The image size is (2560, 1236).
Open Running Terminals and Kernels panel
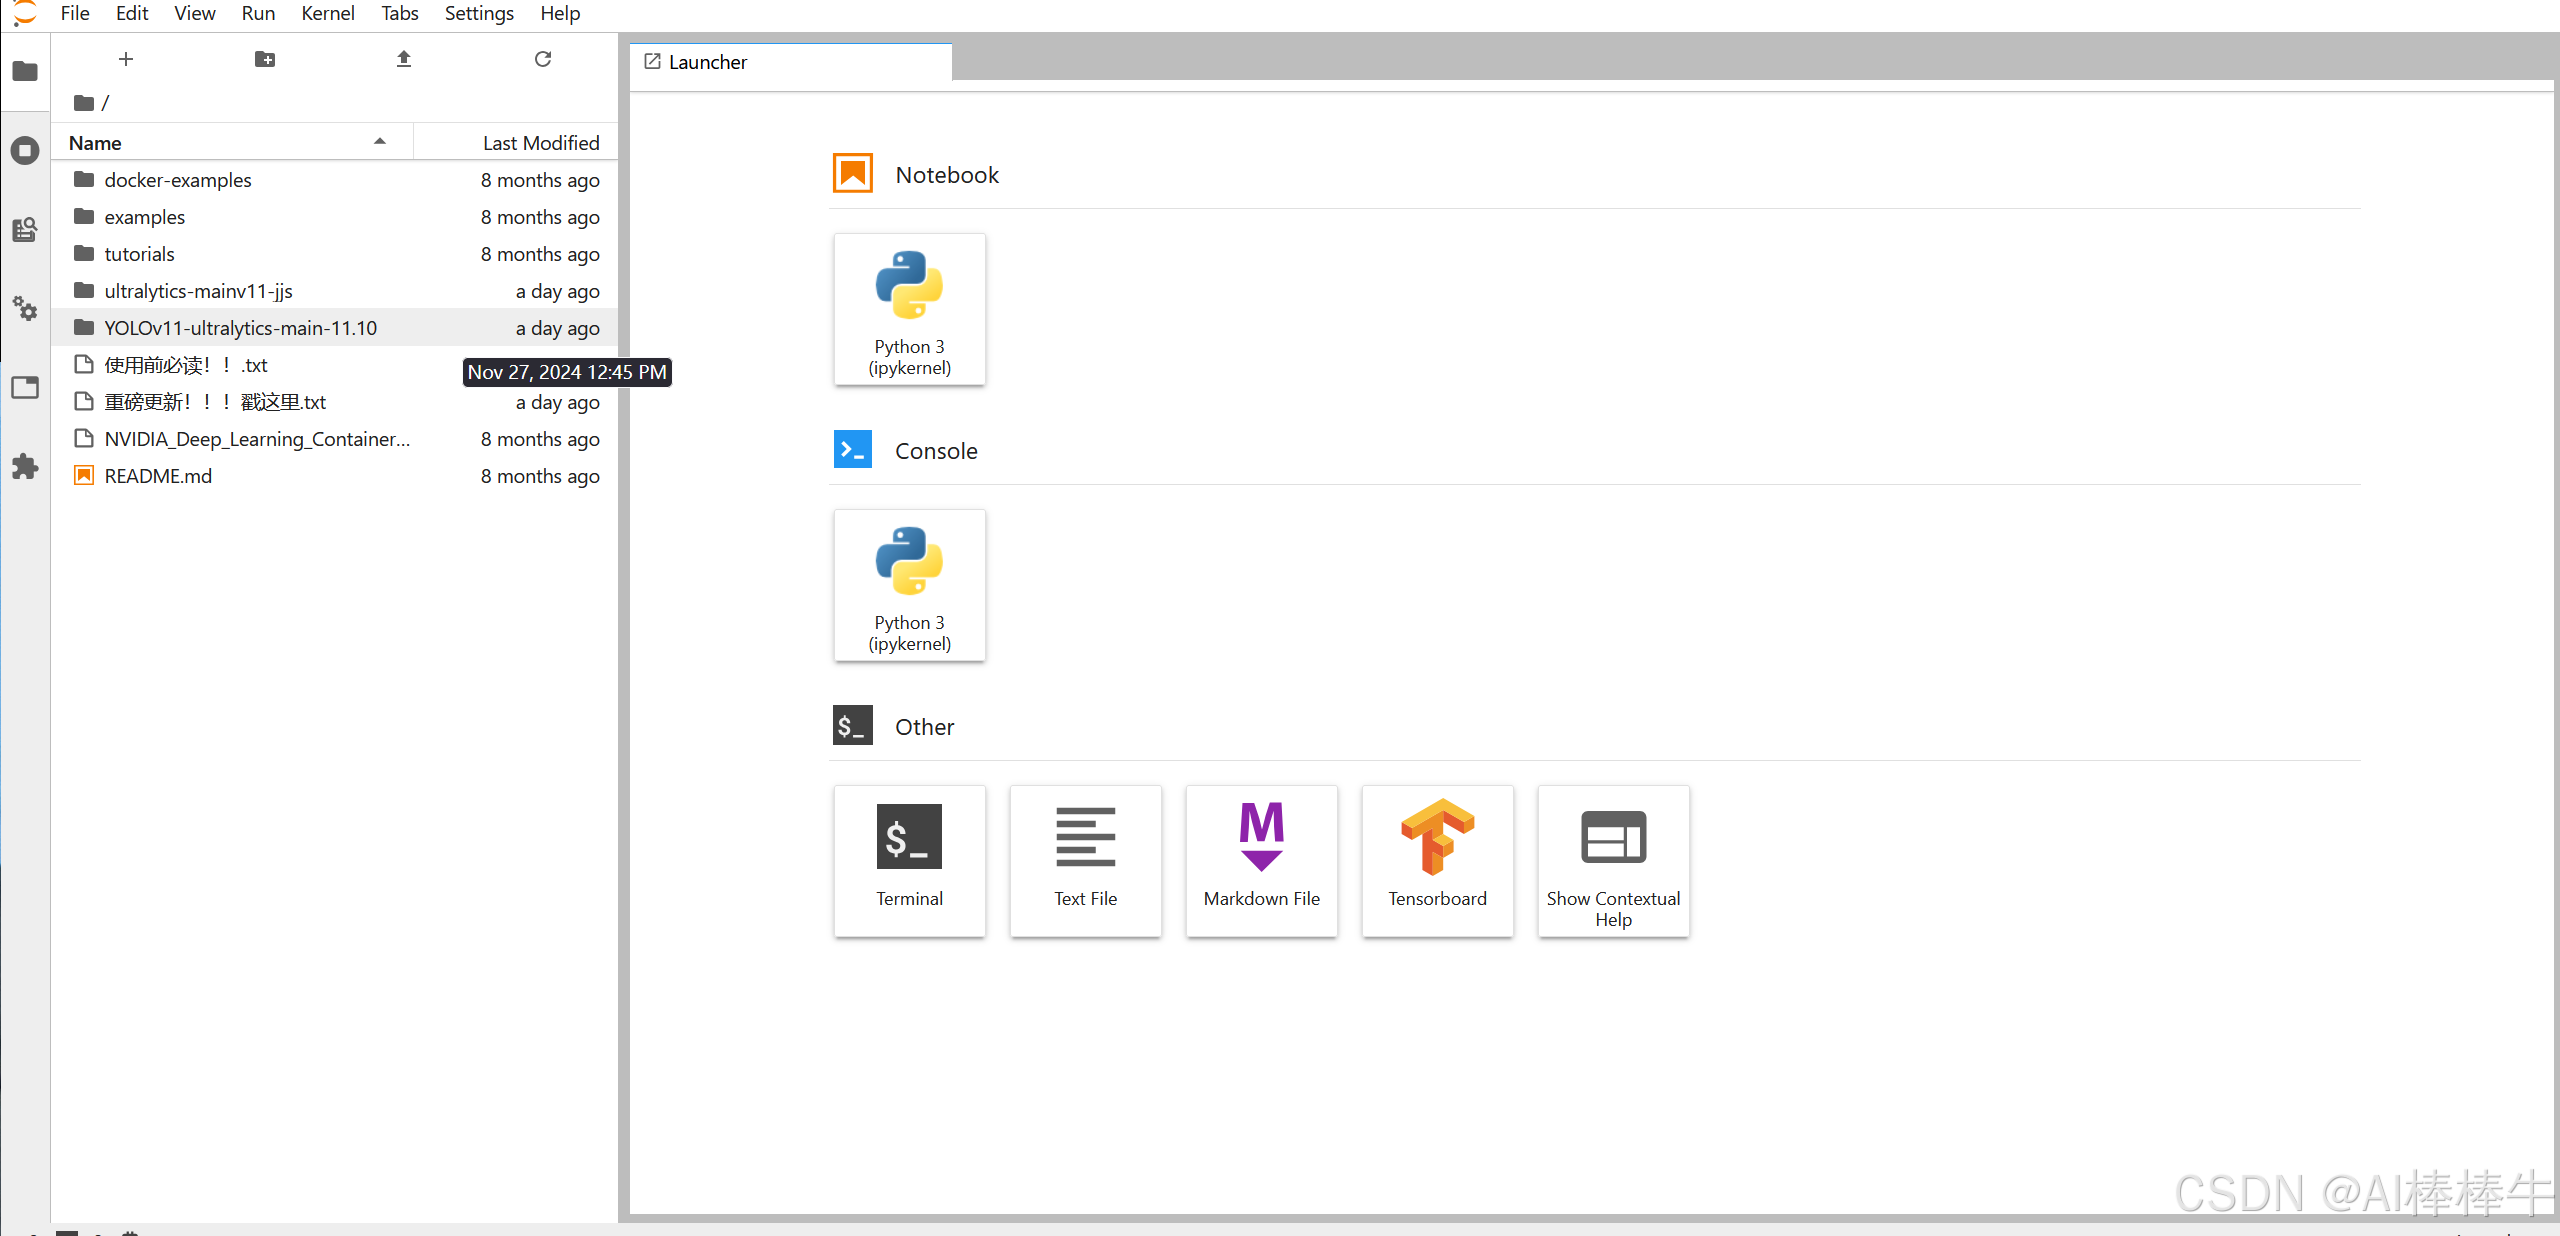(25, 151)
